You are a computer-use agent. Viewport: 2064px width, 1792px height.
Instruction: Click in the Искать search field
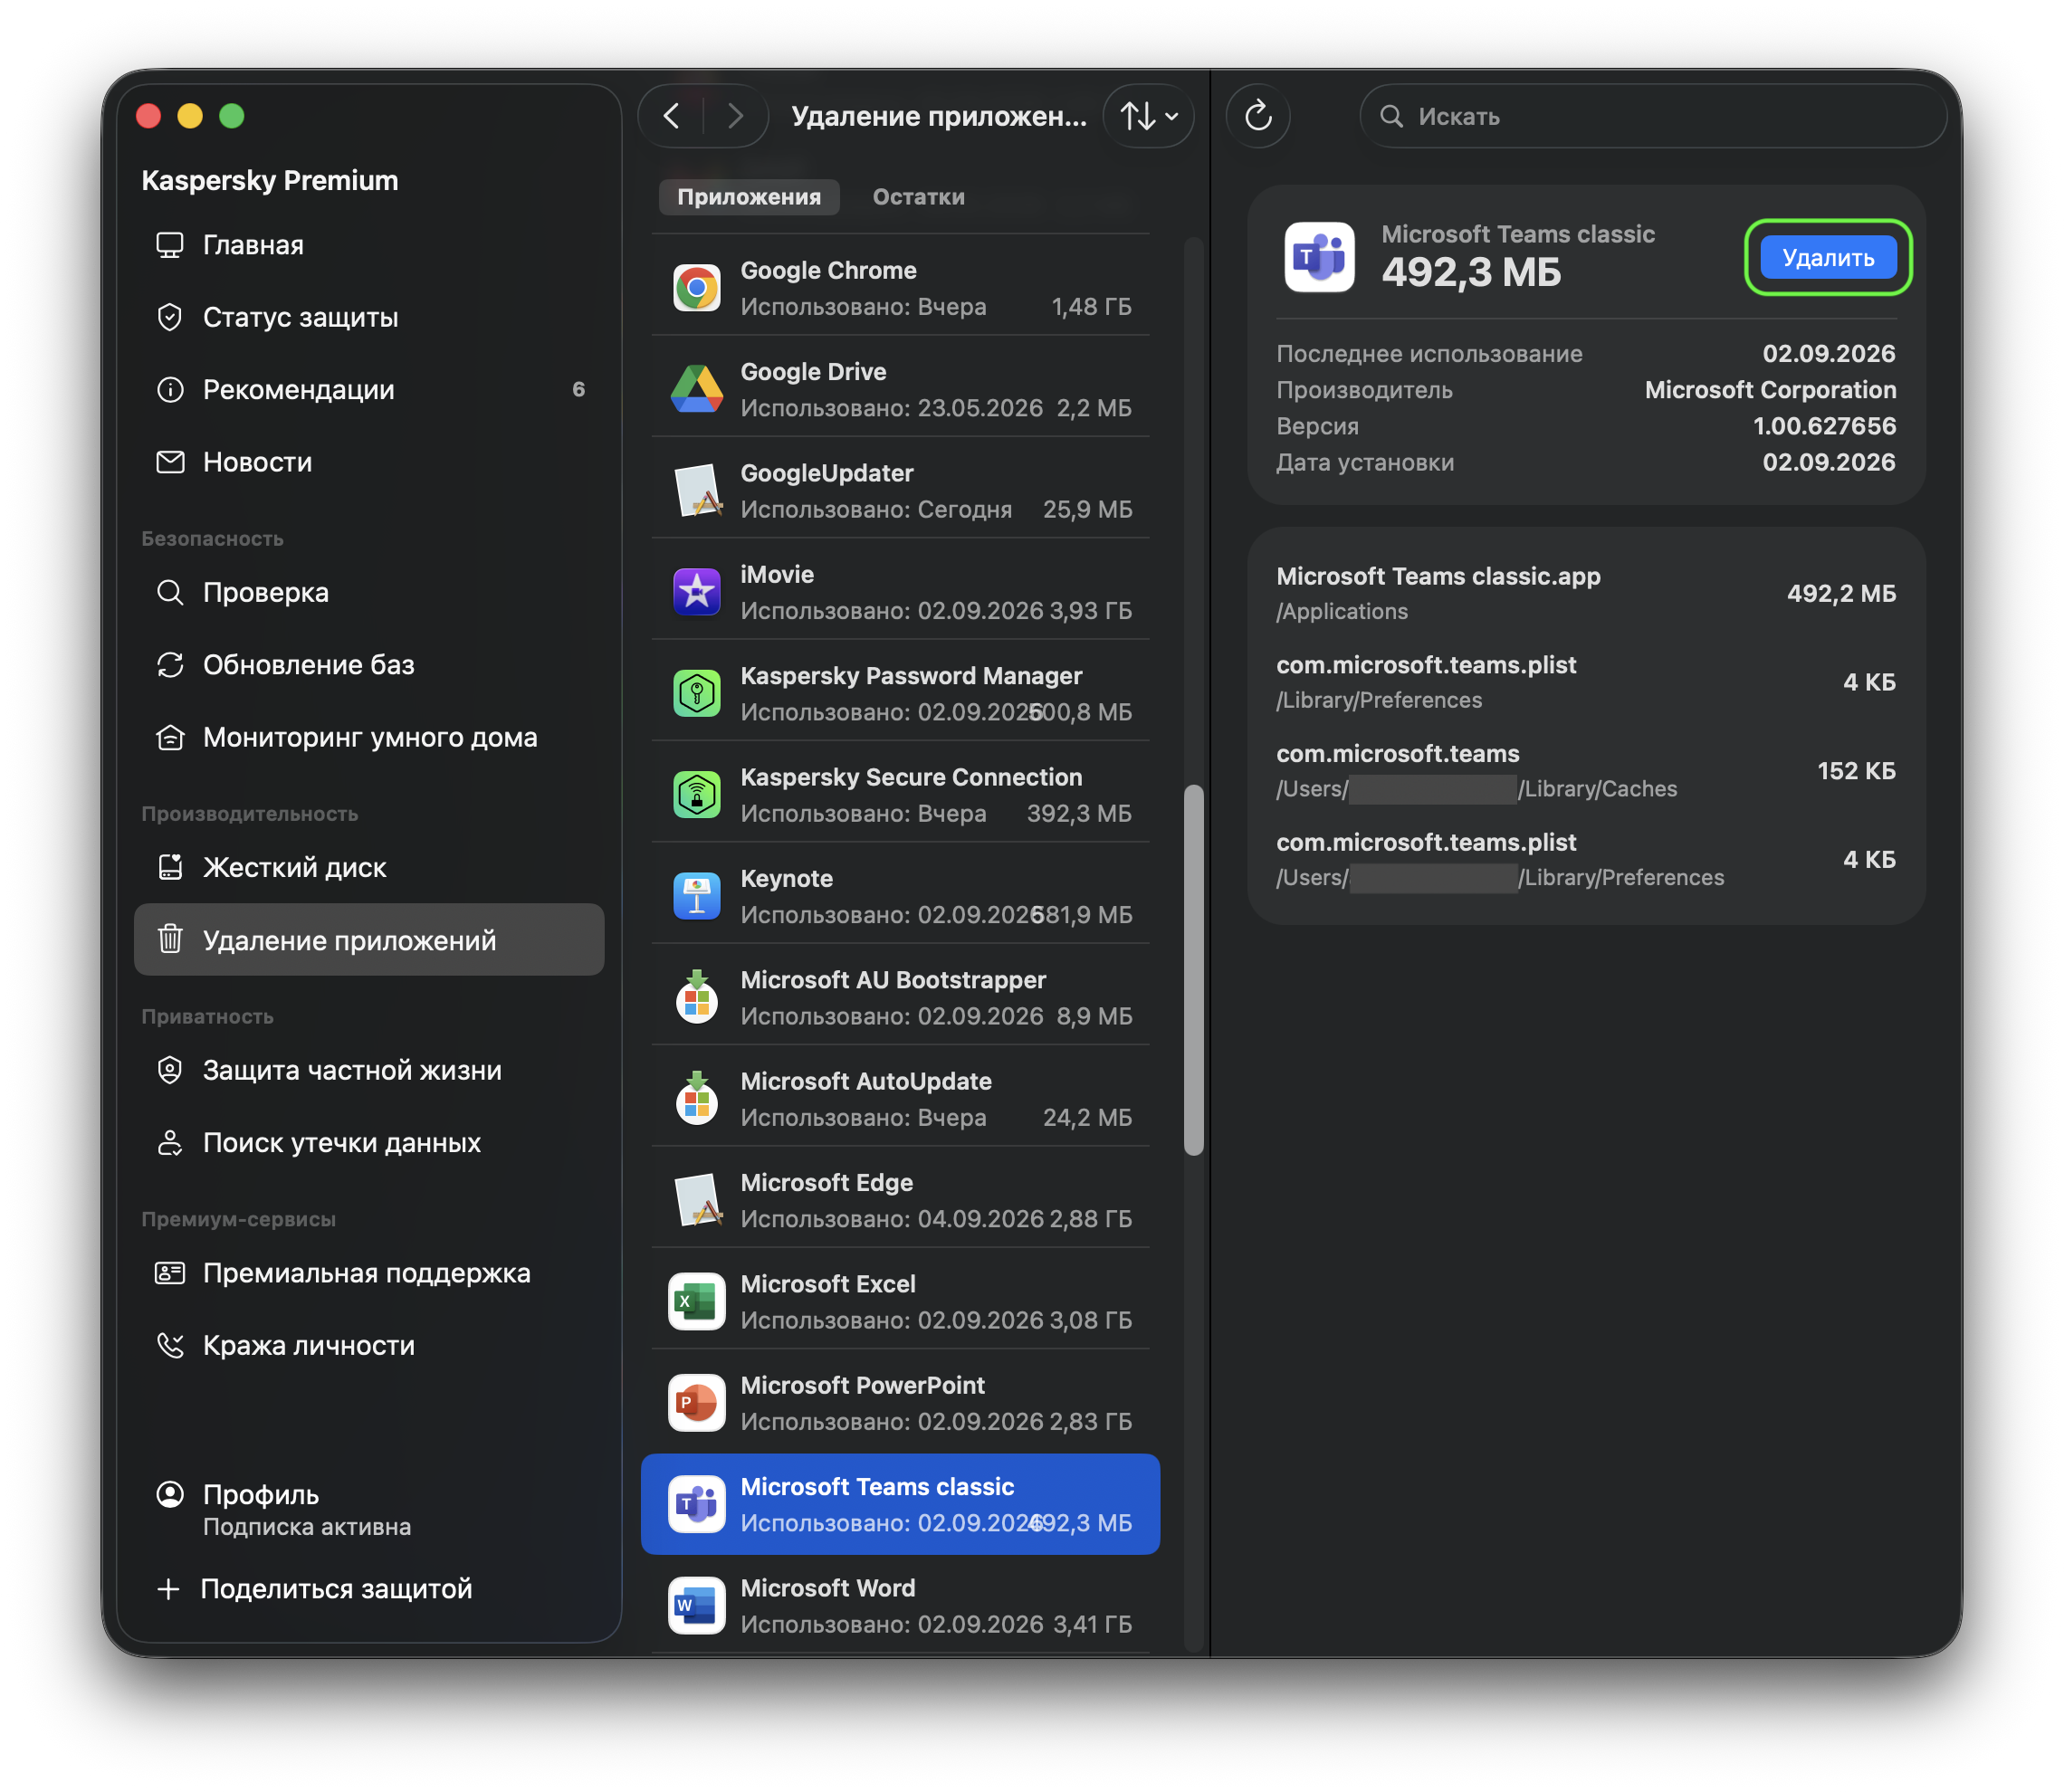click(x=1652, y=117)
